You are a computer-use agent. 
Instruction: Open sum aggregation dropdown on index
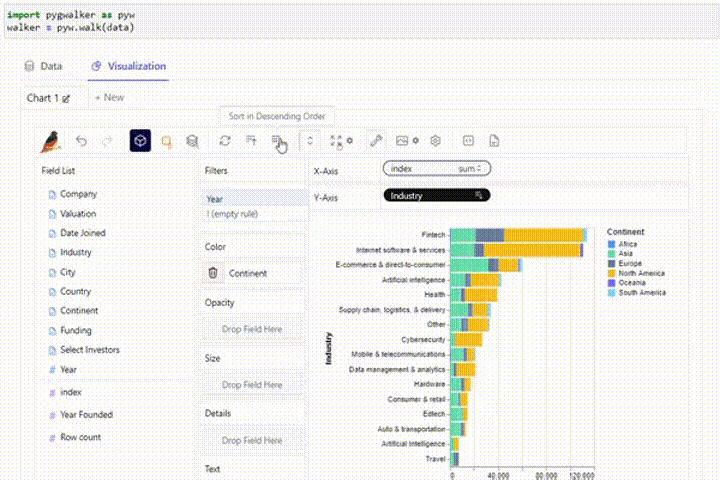470,169
